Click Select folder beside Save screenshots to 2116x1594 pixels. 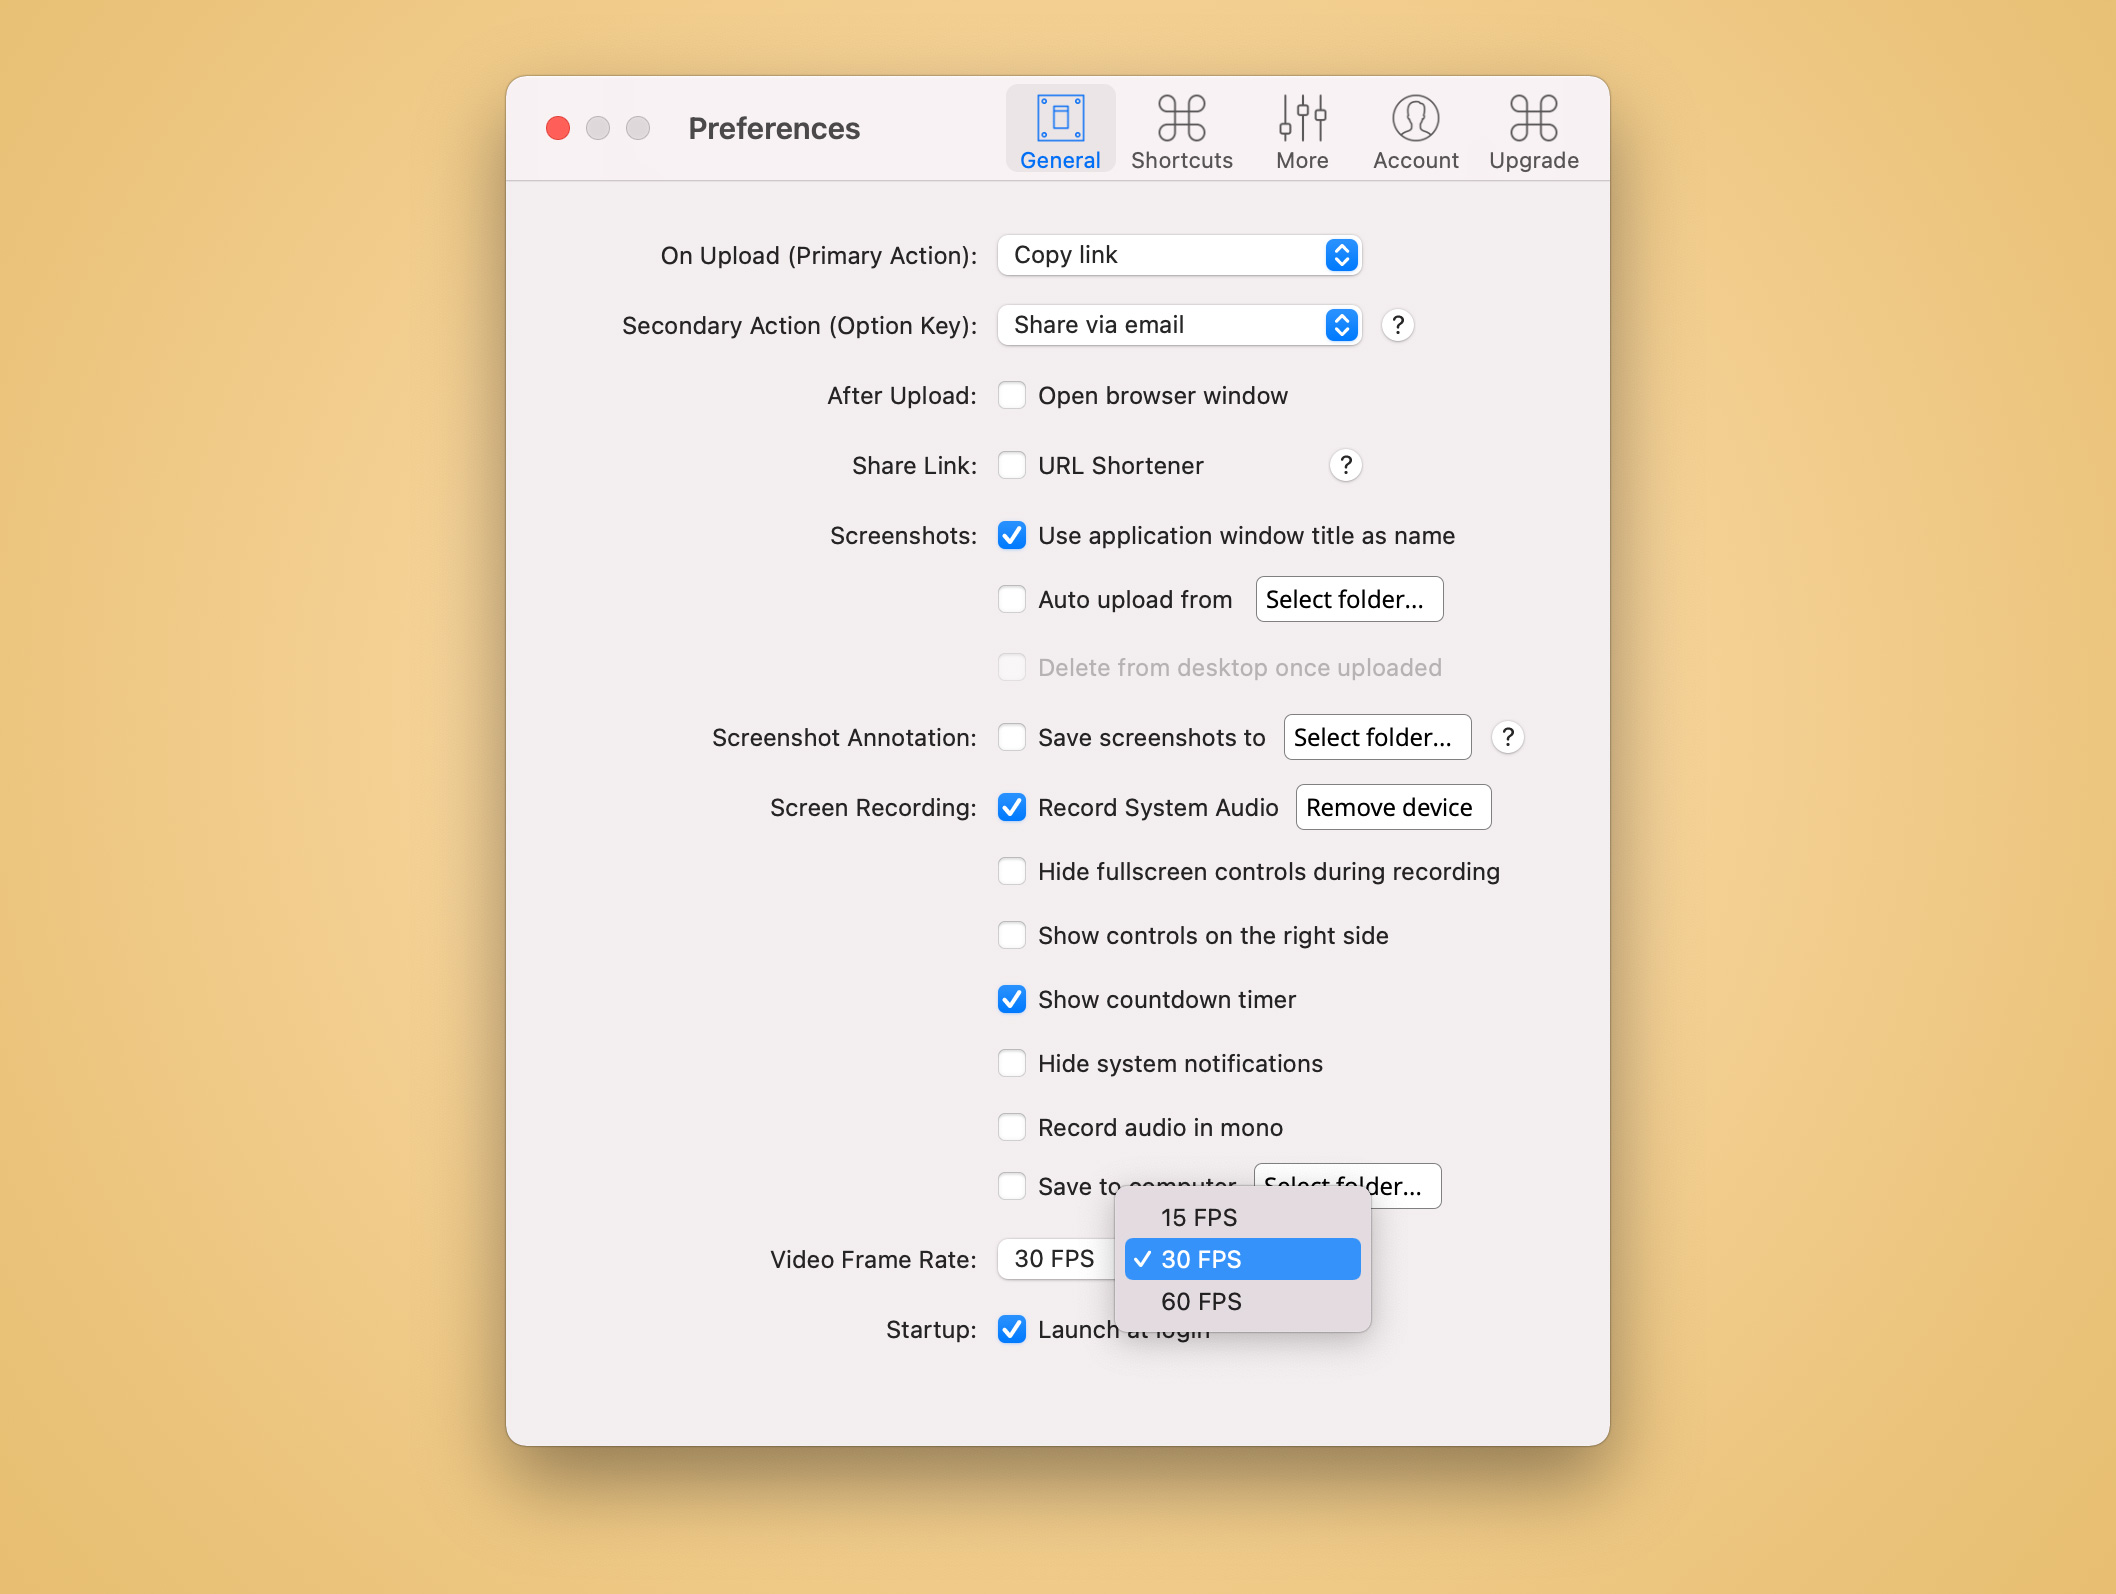click(x=1376, y=737)
